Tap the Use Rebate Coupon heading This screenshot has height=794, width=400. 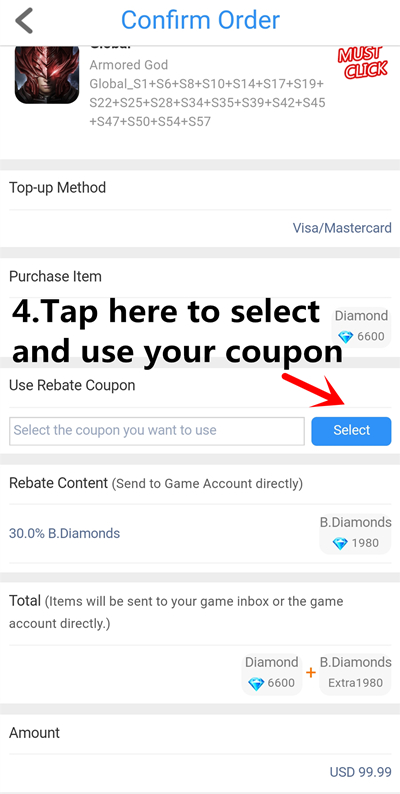click(x=72, y=385)
